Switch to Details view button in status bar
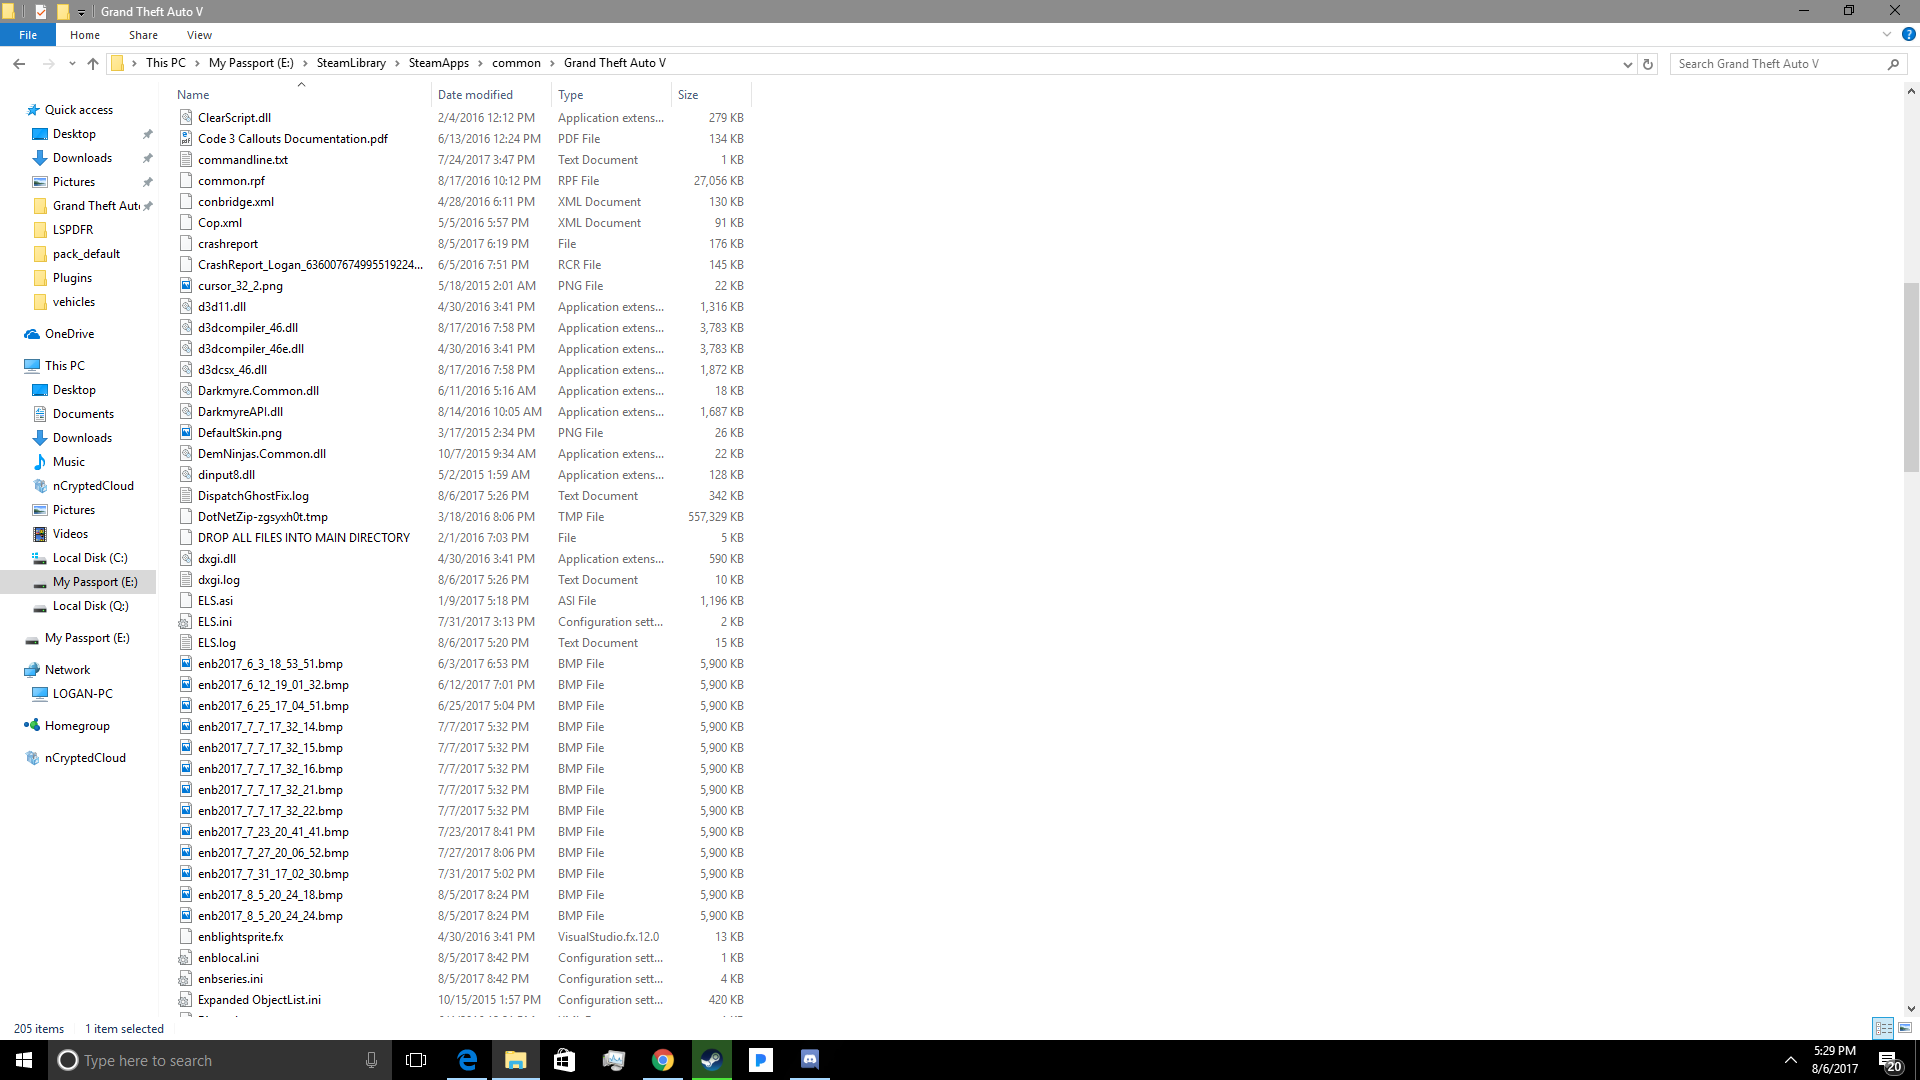 [x=1883, y=1028]
